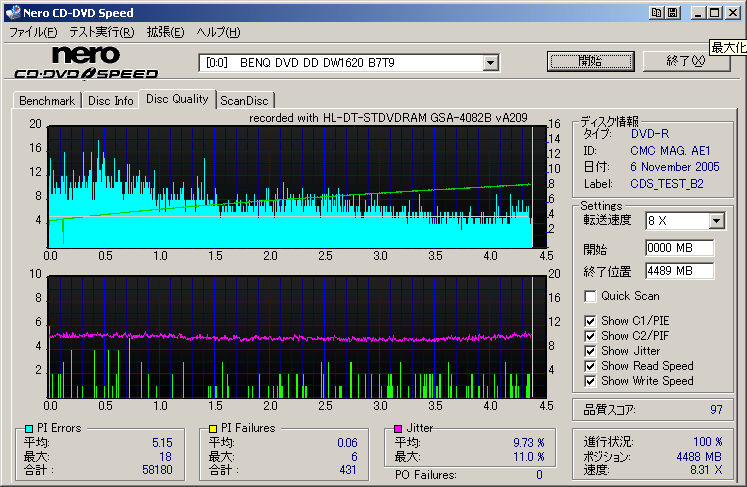The width and height of the screenshot is (747, 487).
Task: Click the speed value 8.31 X
Action: 706,470
